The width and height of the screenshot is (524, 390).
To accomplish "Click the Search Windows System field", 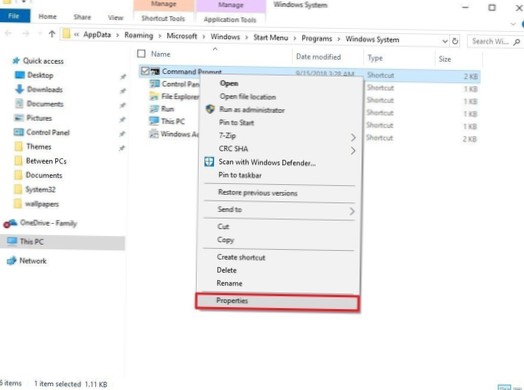I will click(x=495, y=41).
